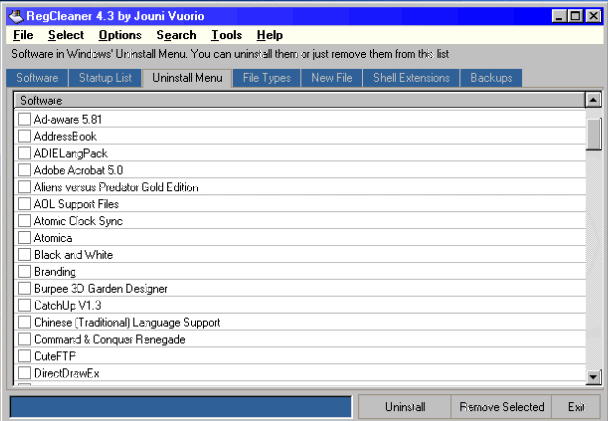
Task: Close the RegCleaner window
Action: pyautogui.click(x=593, y=16)
